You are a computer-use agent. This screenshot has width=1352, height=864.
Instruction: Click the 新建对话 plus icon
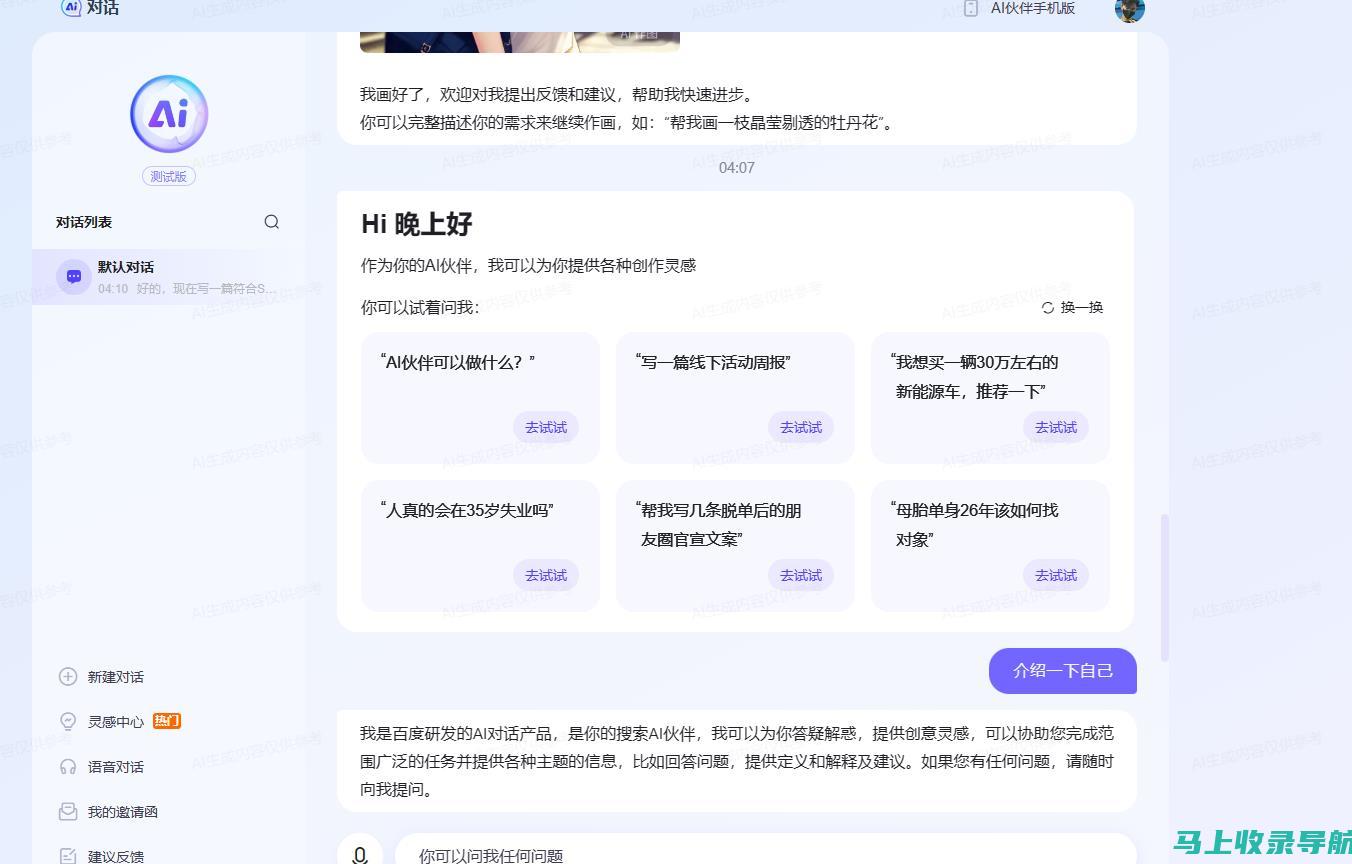point(68,677)
